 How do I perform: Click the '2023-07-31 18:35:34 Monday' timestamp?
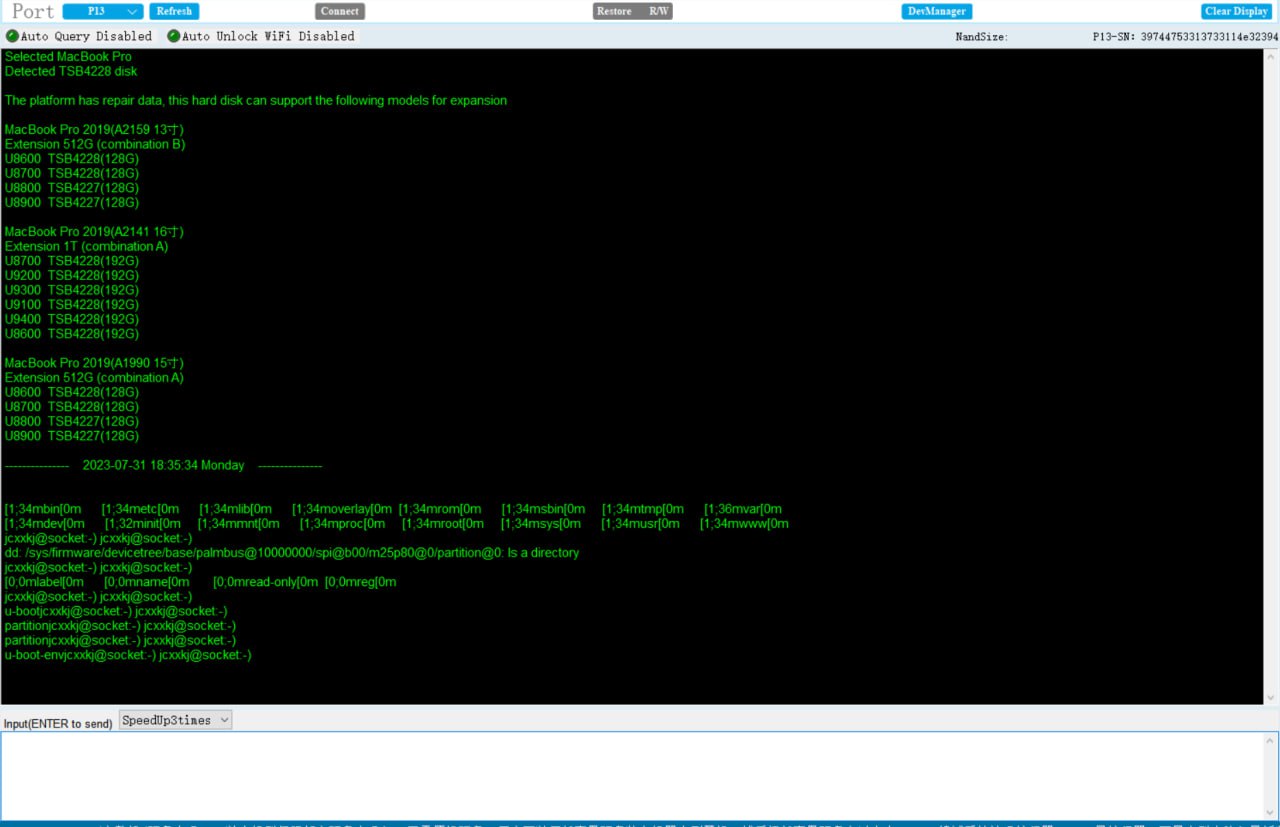pos(163,465)
